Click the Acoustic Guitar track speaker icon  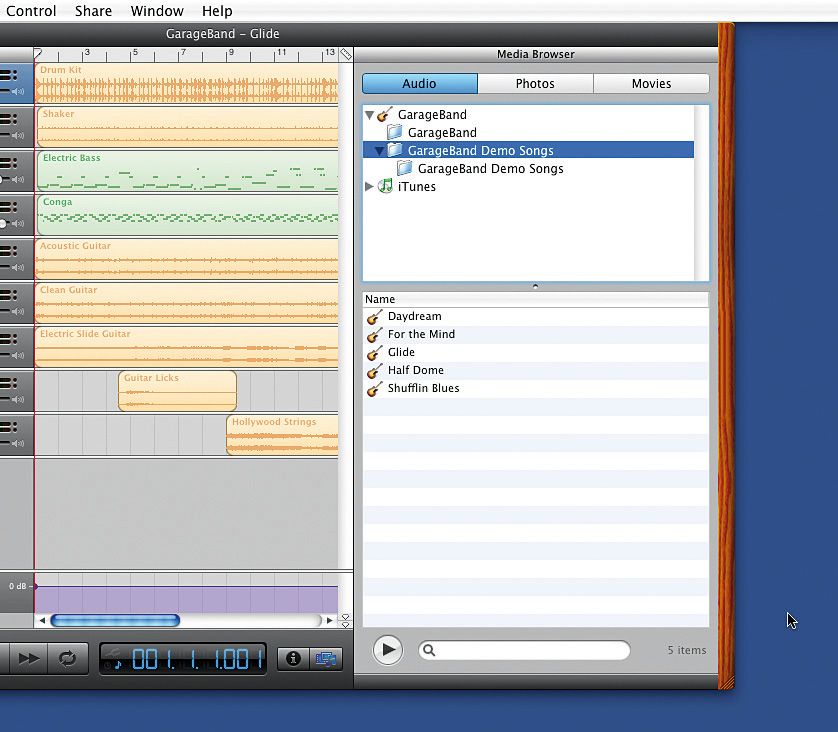(18, 267)
